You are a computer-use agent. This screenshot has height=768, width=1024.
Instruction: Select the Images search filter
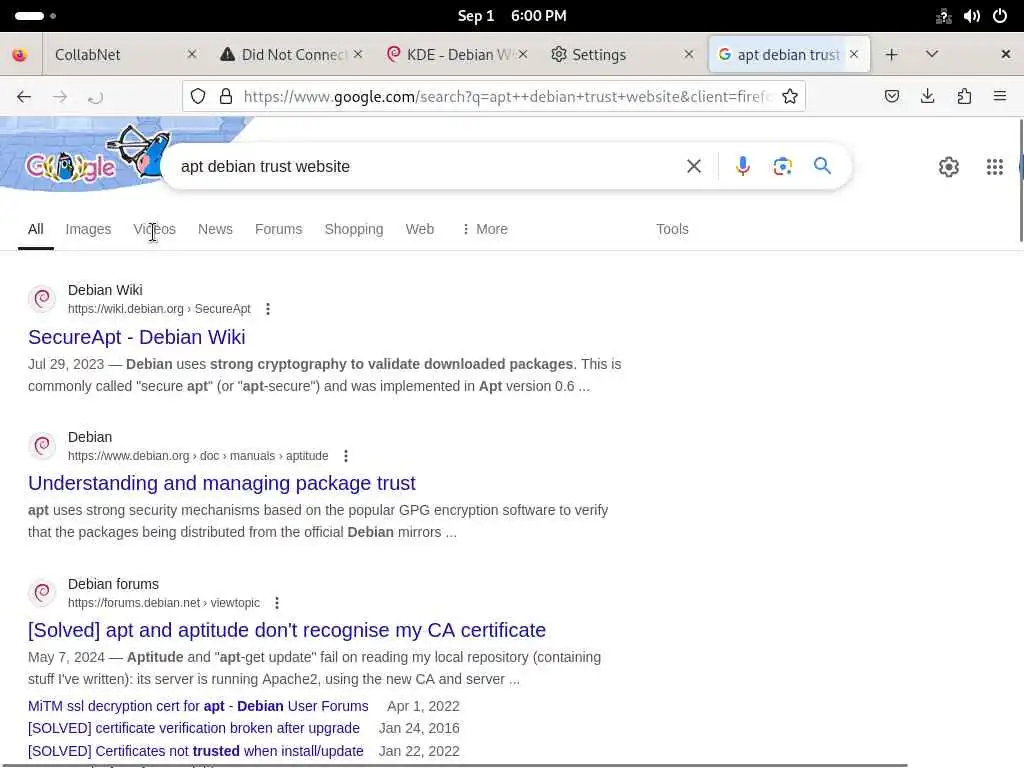(x=88, y=229)
